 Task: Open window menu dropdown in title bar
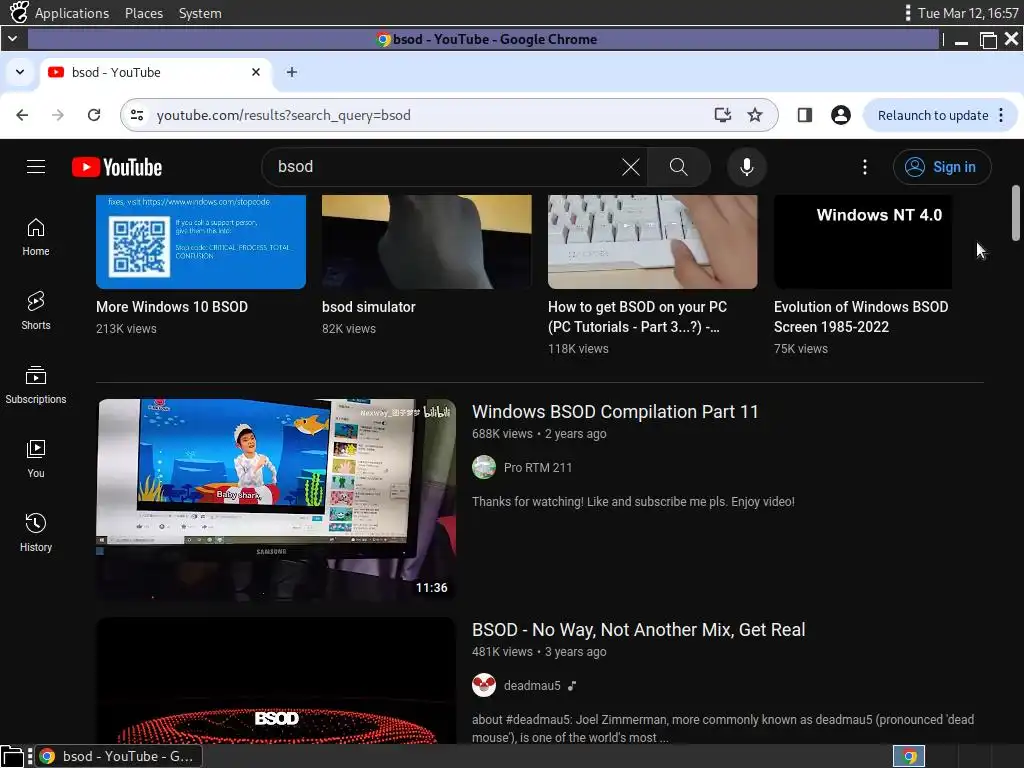tap(12, 39)
